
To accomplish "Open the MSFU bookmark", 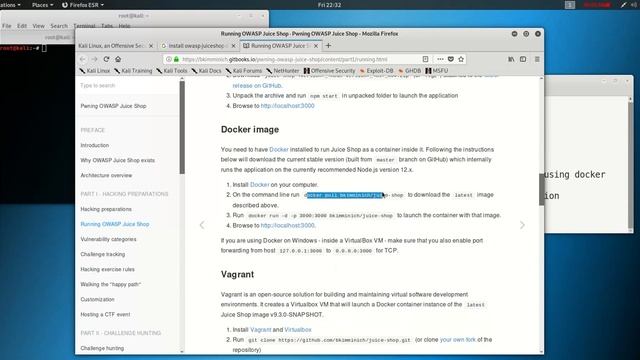I will [436, 71].
